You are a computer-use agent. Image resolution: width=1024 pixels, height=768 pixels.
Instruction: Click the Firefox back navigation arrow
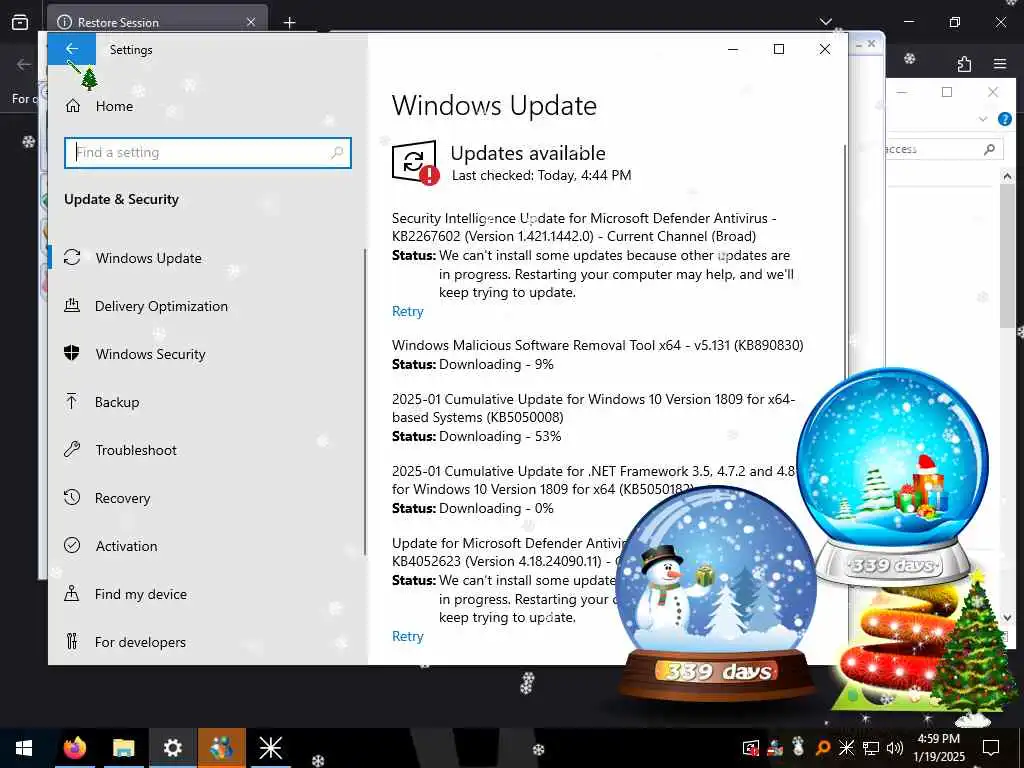(24, 64)
